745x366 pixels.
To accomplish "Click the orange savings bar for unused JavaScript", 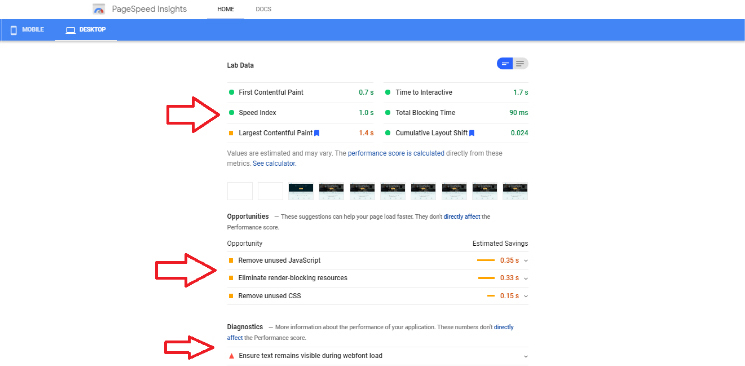I will (486, 260).
